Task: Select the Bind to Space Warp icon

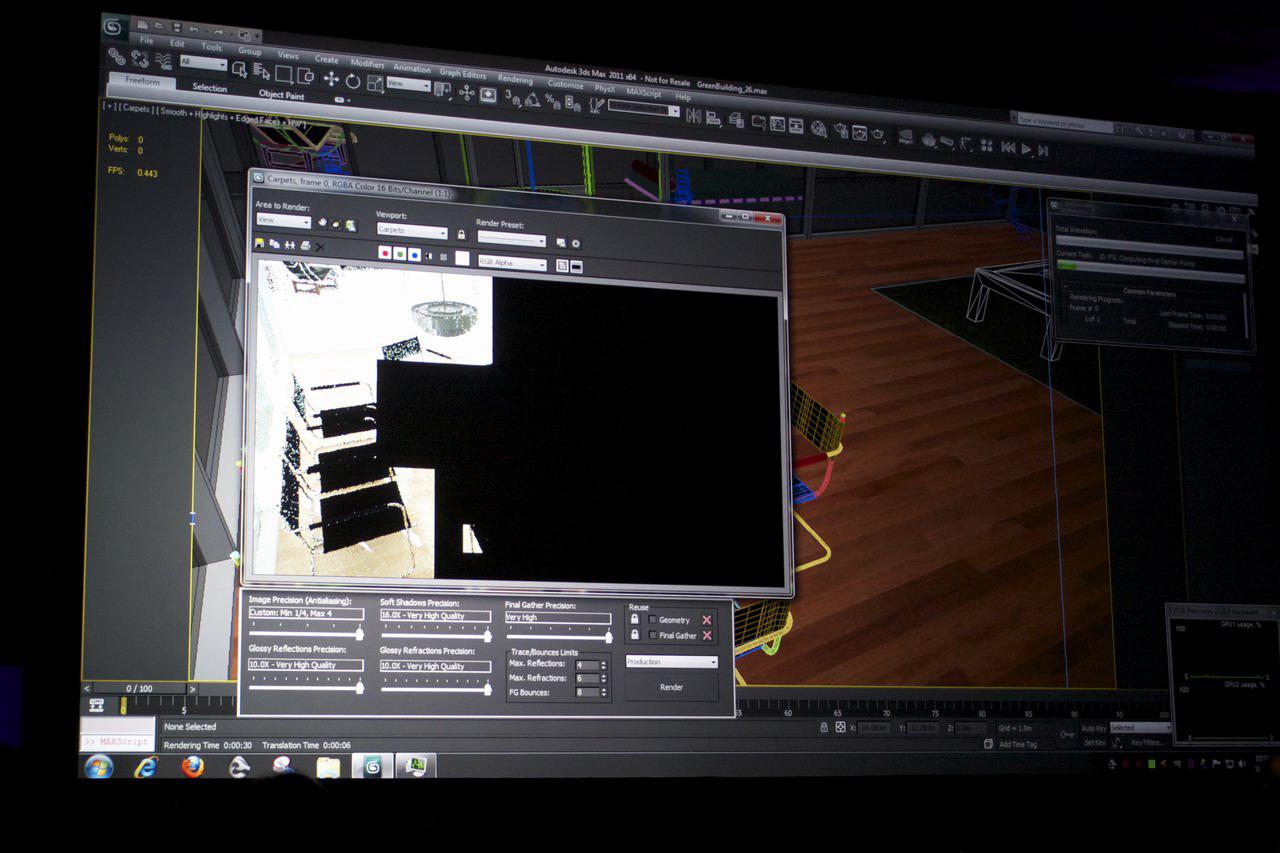Action: click(163, 61)
